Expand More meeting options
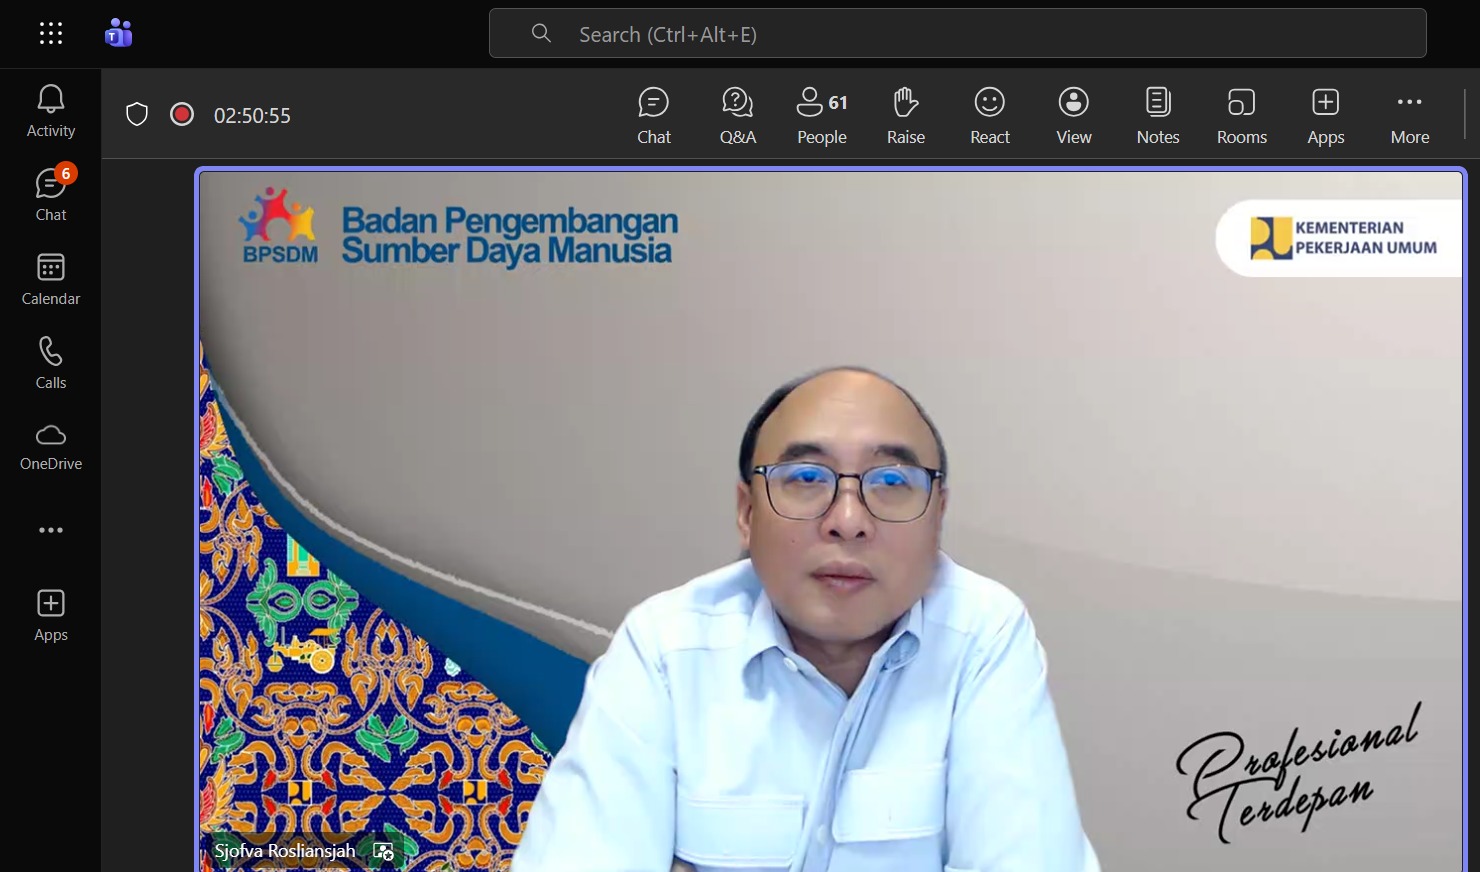 pos(1409,115)
